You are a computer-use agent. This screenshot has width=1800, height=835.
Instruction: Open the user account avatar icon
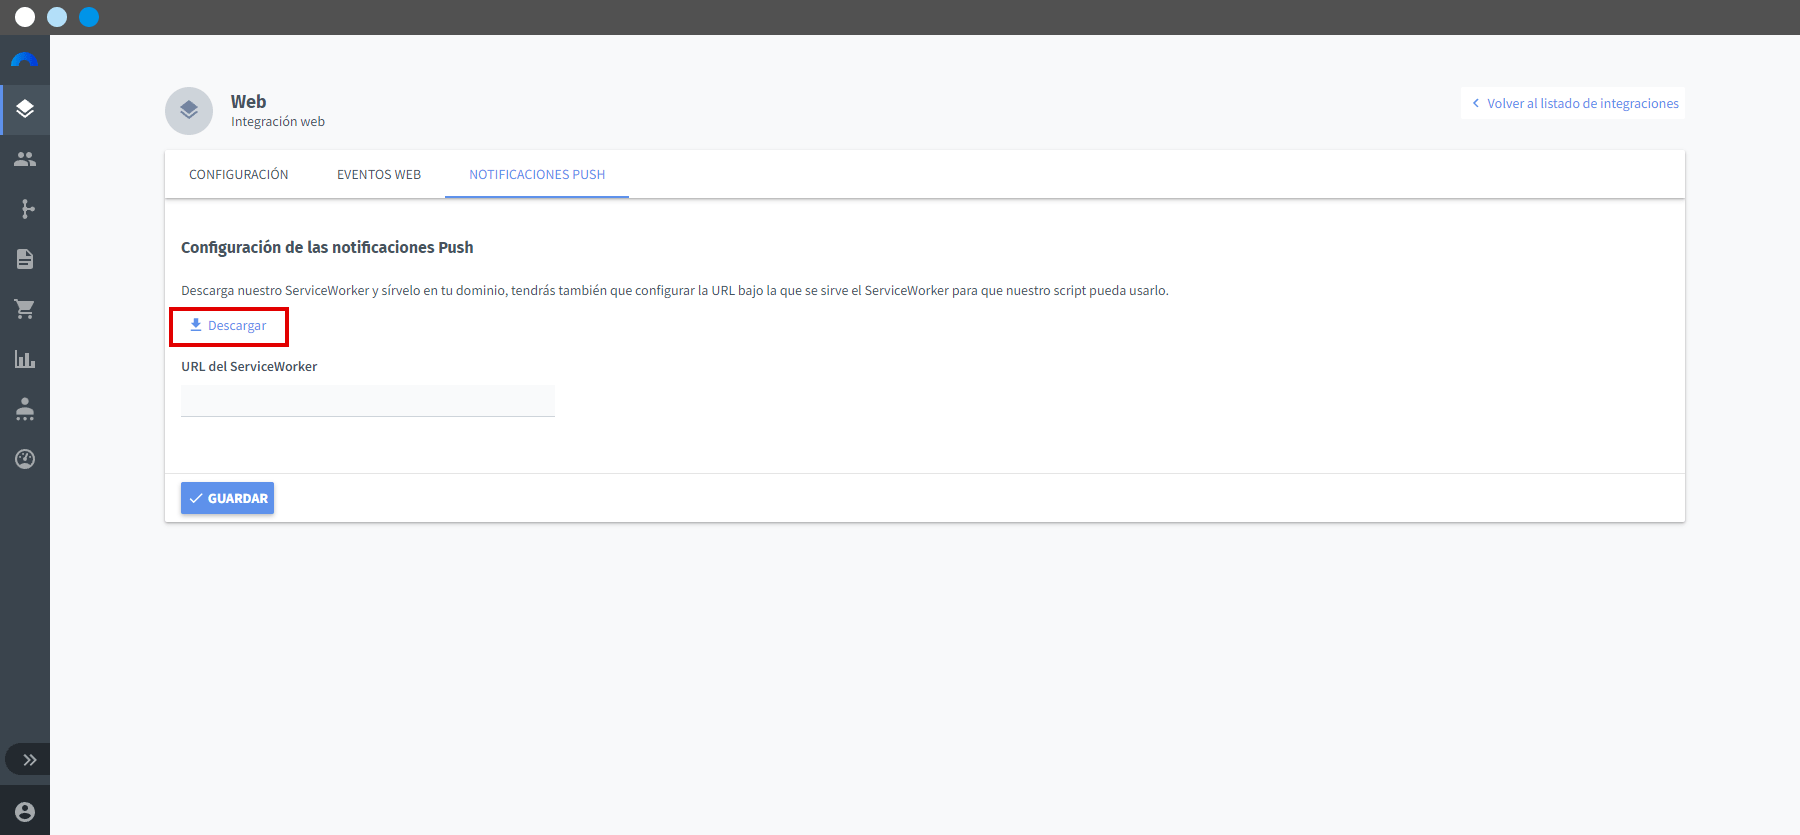pyautogui.click(x=25, y=812)
